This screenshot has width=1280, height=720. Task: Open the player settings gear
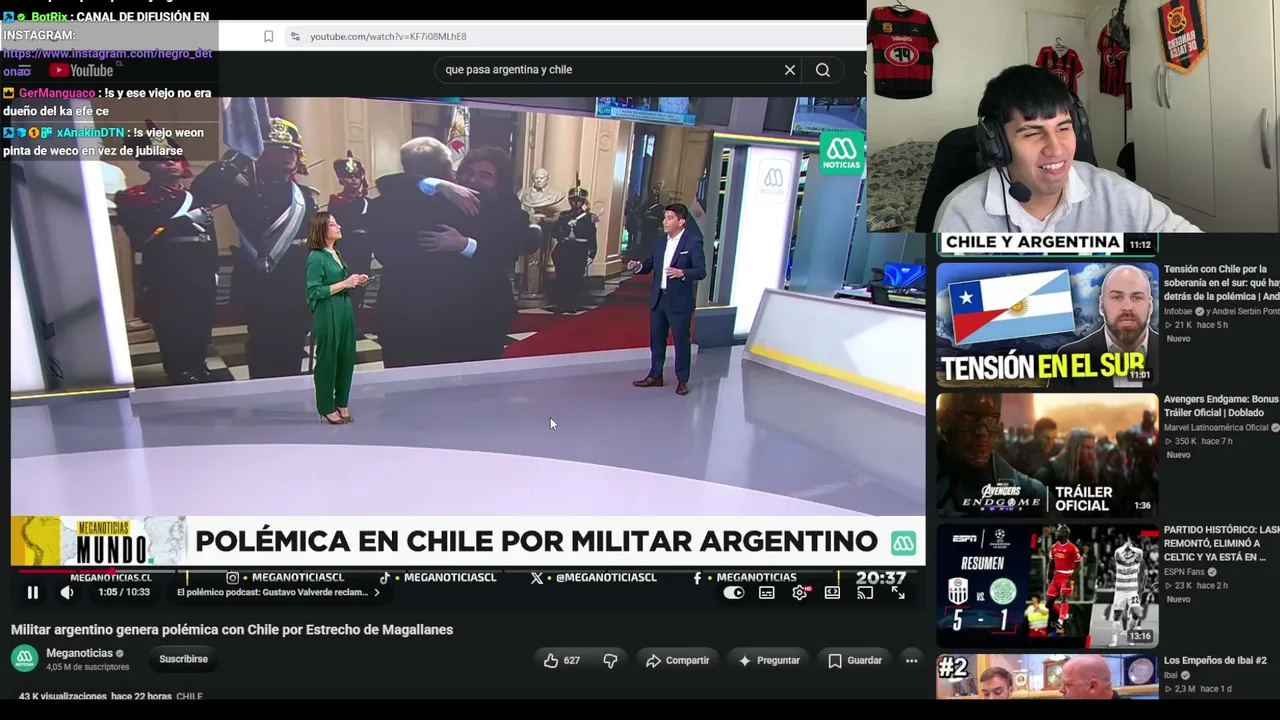[x=800, y=593]
